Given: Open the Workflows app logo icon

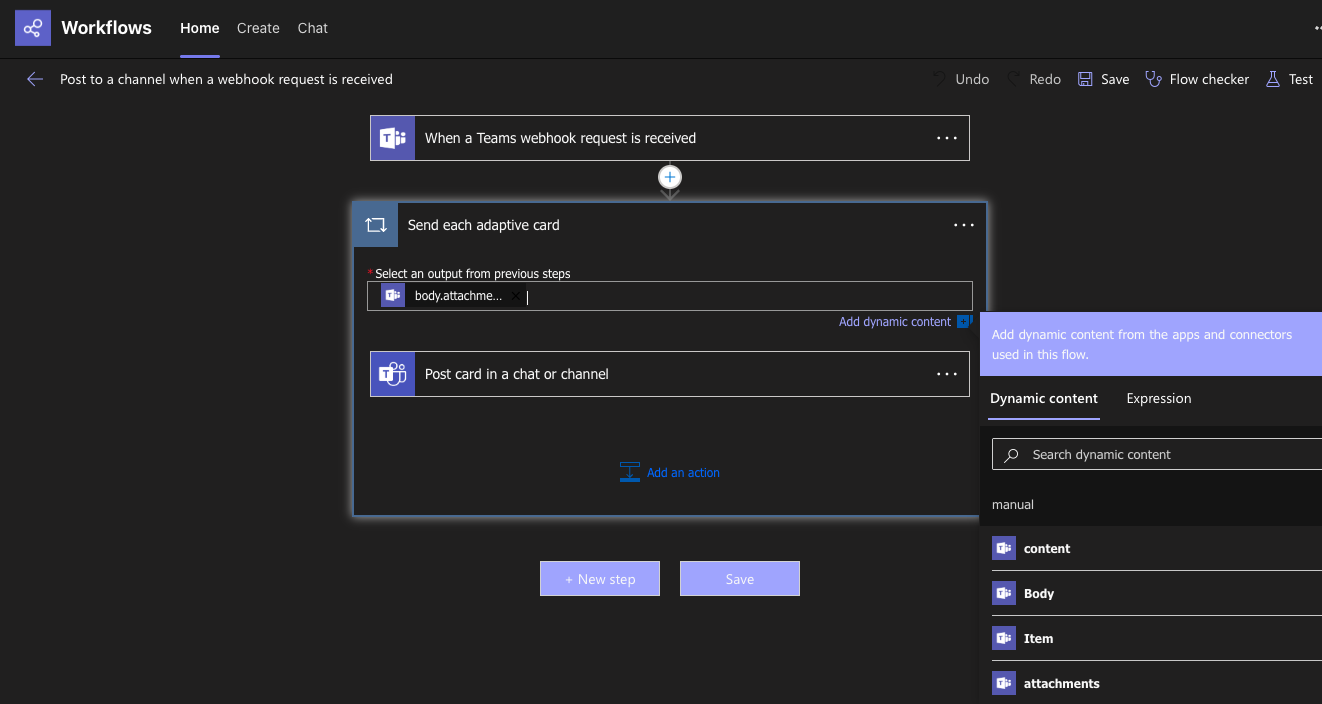Looking at the screenshot, I should pyautogui.click(x=33, y=28).
